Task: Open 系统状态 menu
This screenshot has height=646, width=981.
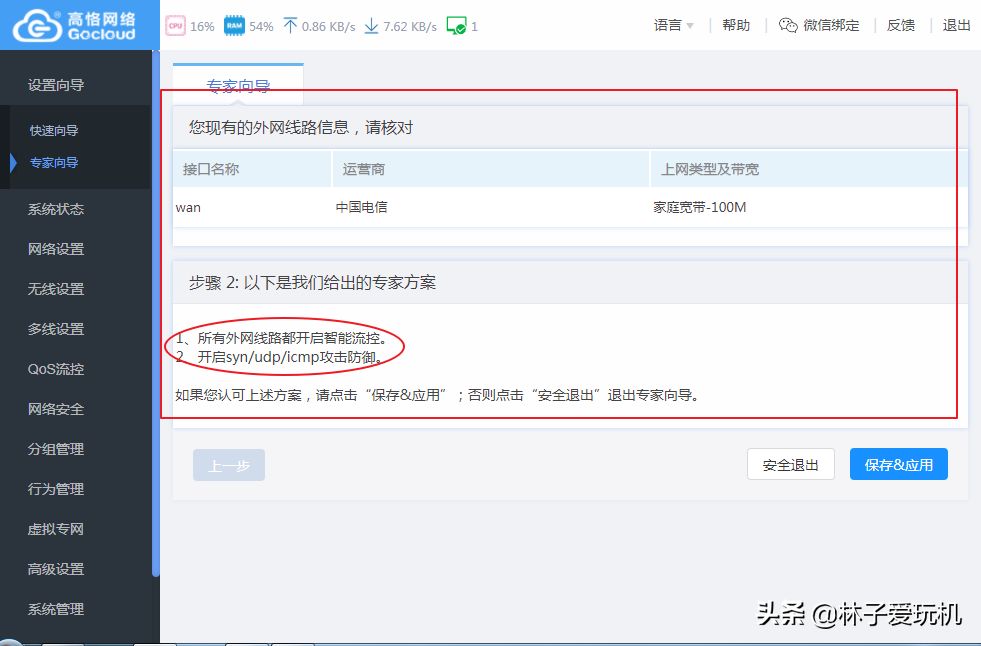Action: coord(56,209)
